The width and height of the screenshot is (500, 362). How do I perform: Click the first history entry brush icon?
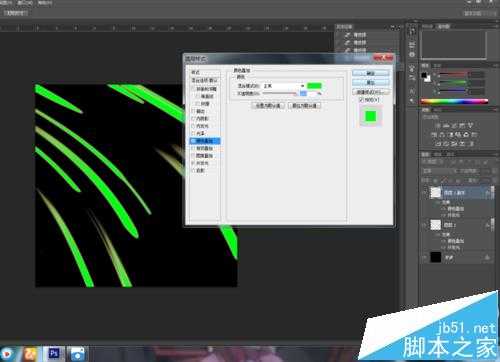(x=348, y=35)
